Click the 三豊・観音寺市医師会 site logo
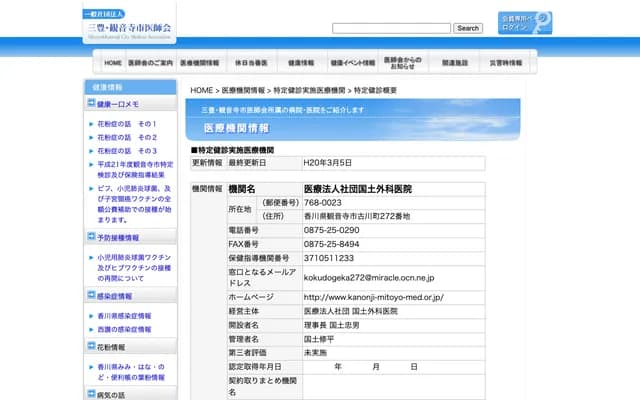The image size is (640, 400). (128, 24)
